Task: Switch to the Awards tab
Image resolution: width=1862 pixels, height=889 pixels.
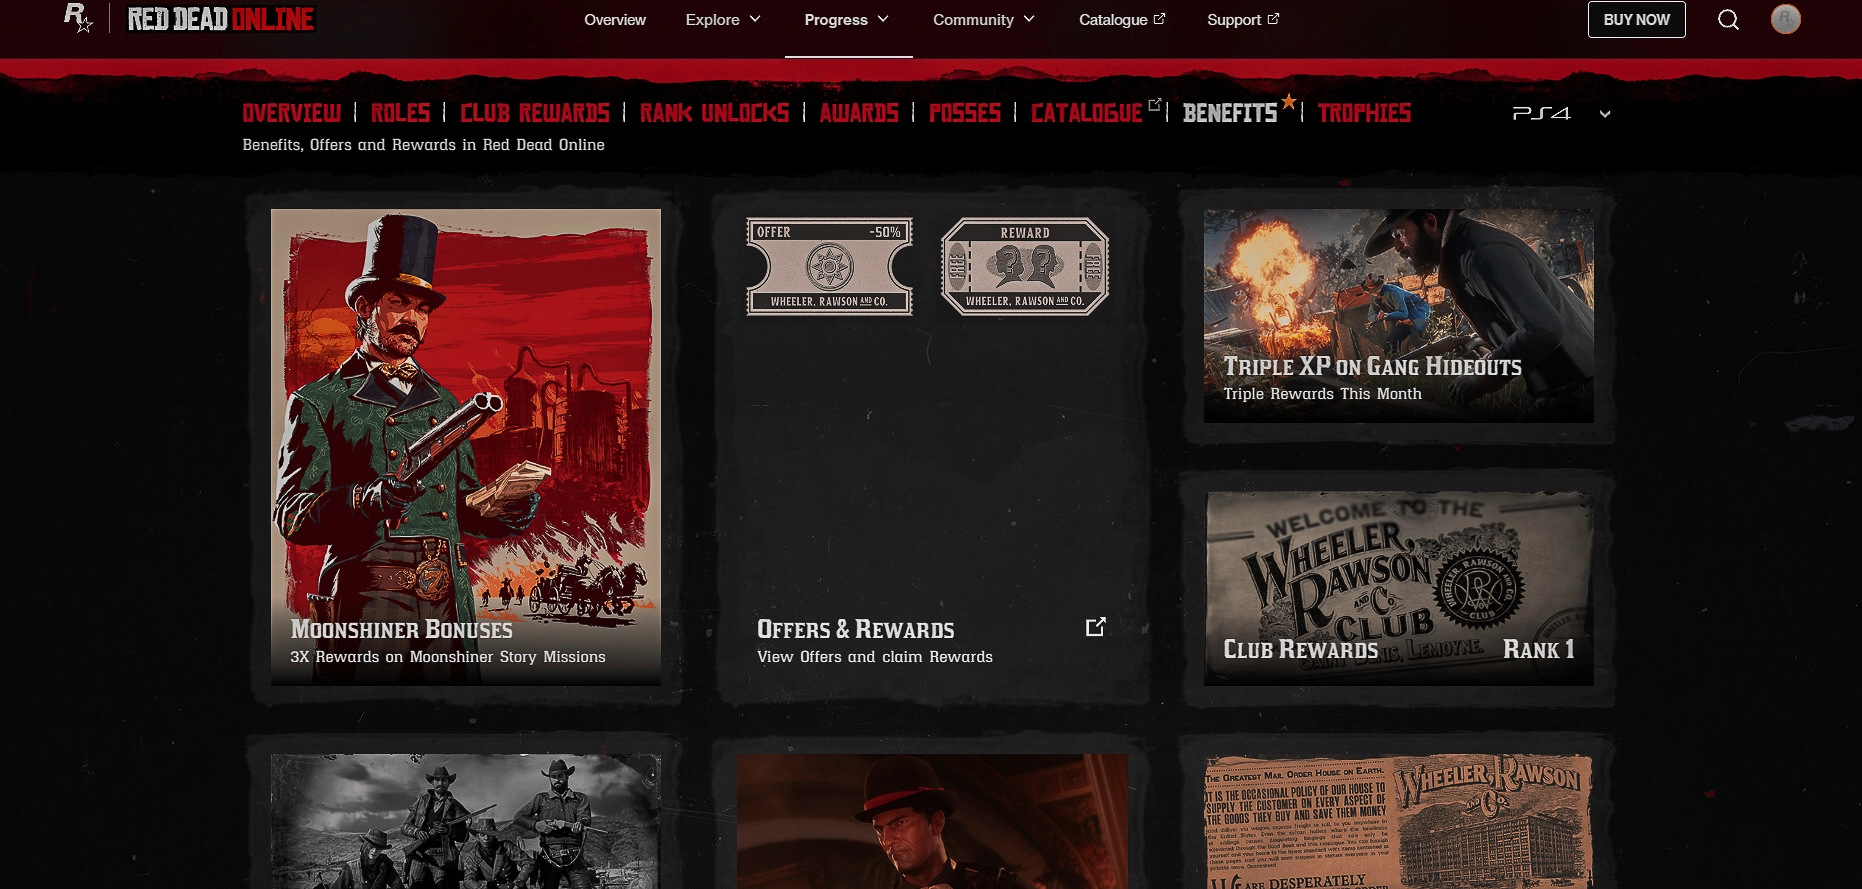Action: coord(859,113)
